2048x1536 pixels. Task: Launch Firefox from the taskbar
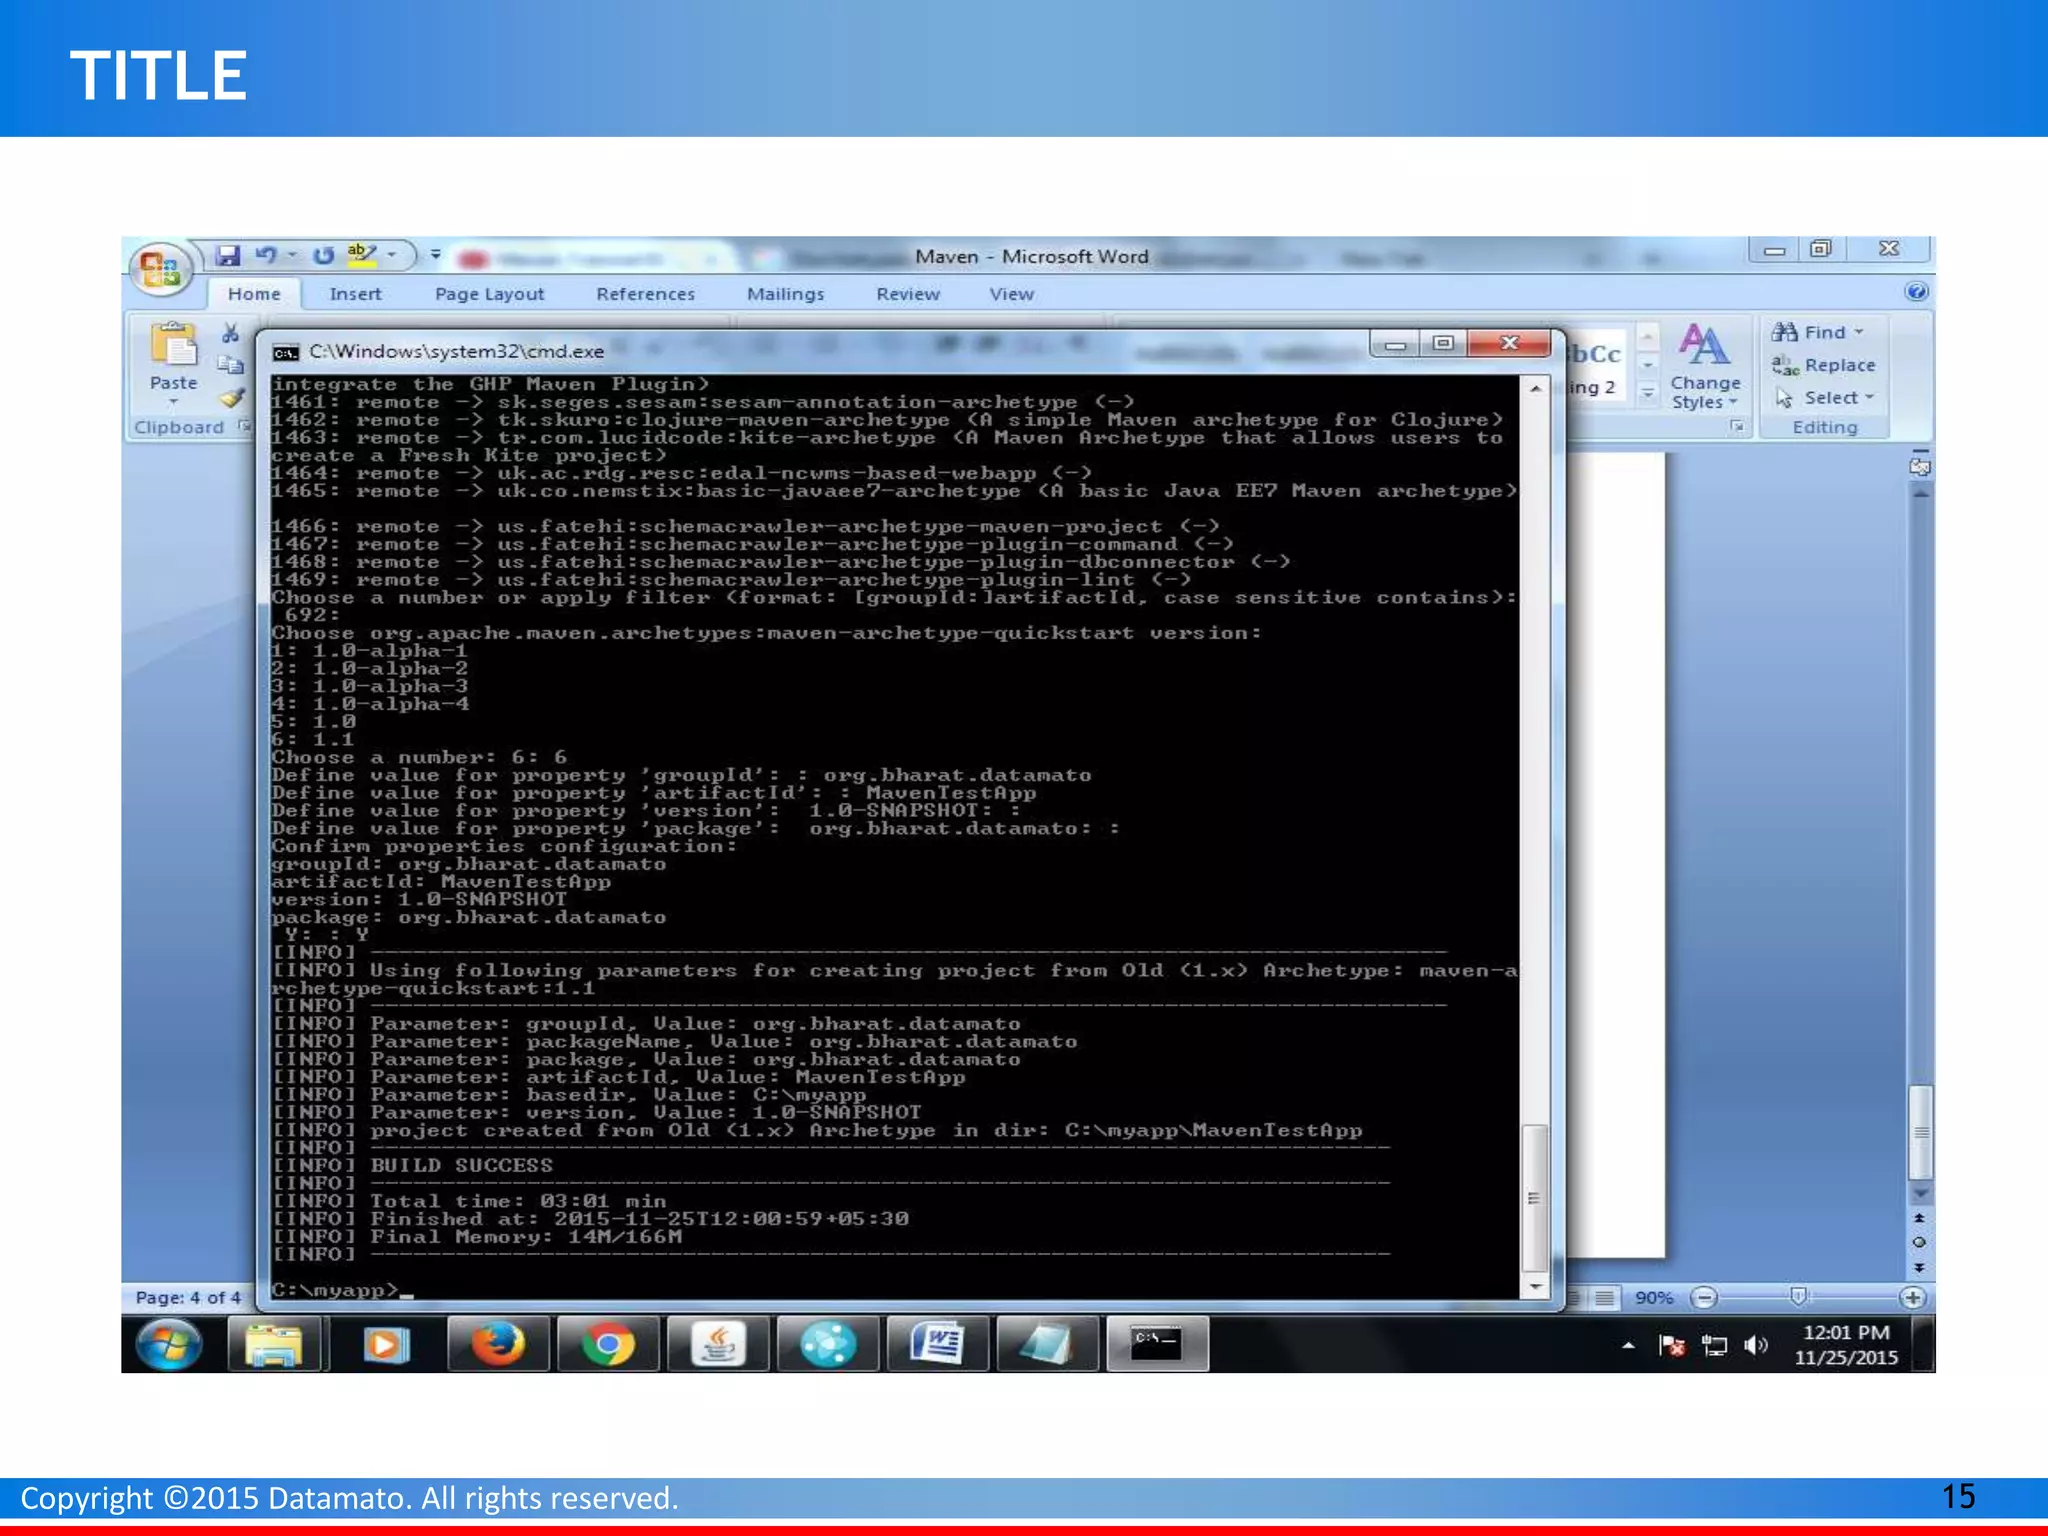click(x=497, y=1344)
